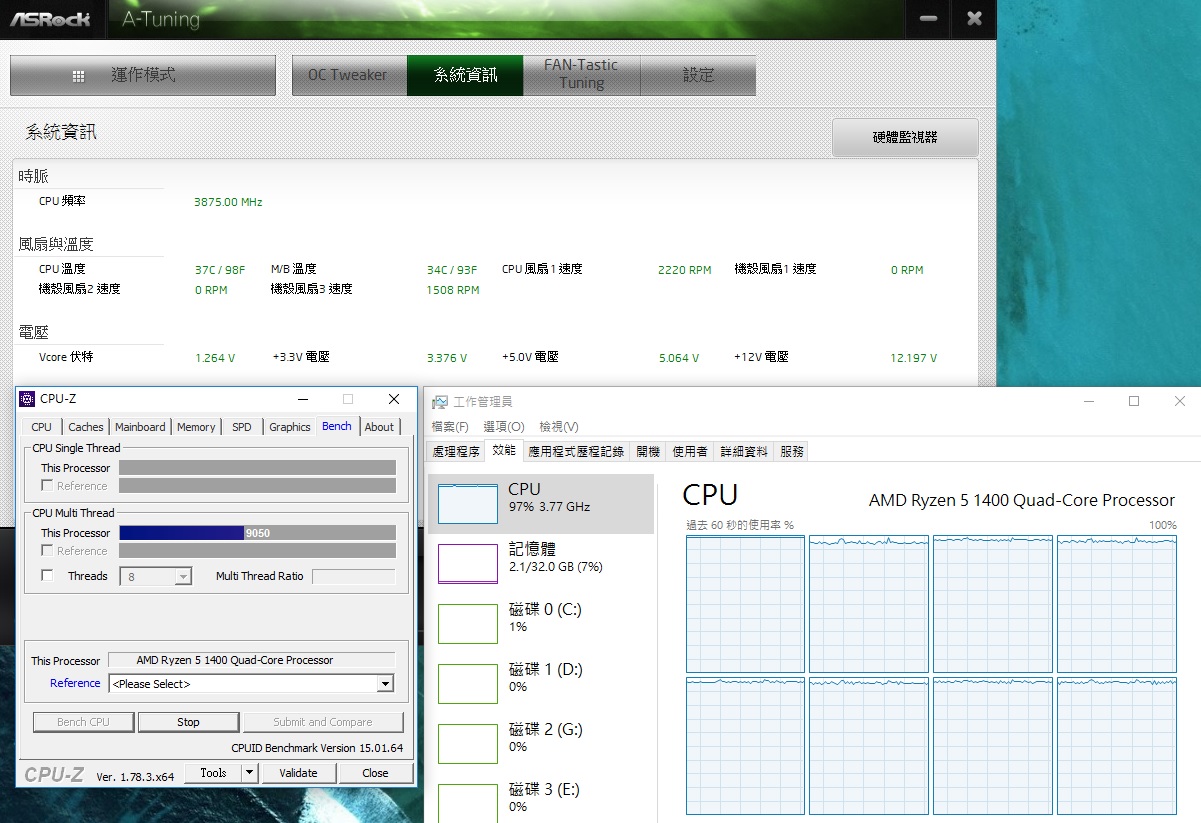
Task: Switch to the OC Tweaker tab
Action: (x=348, y=75)
